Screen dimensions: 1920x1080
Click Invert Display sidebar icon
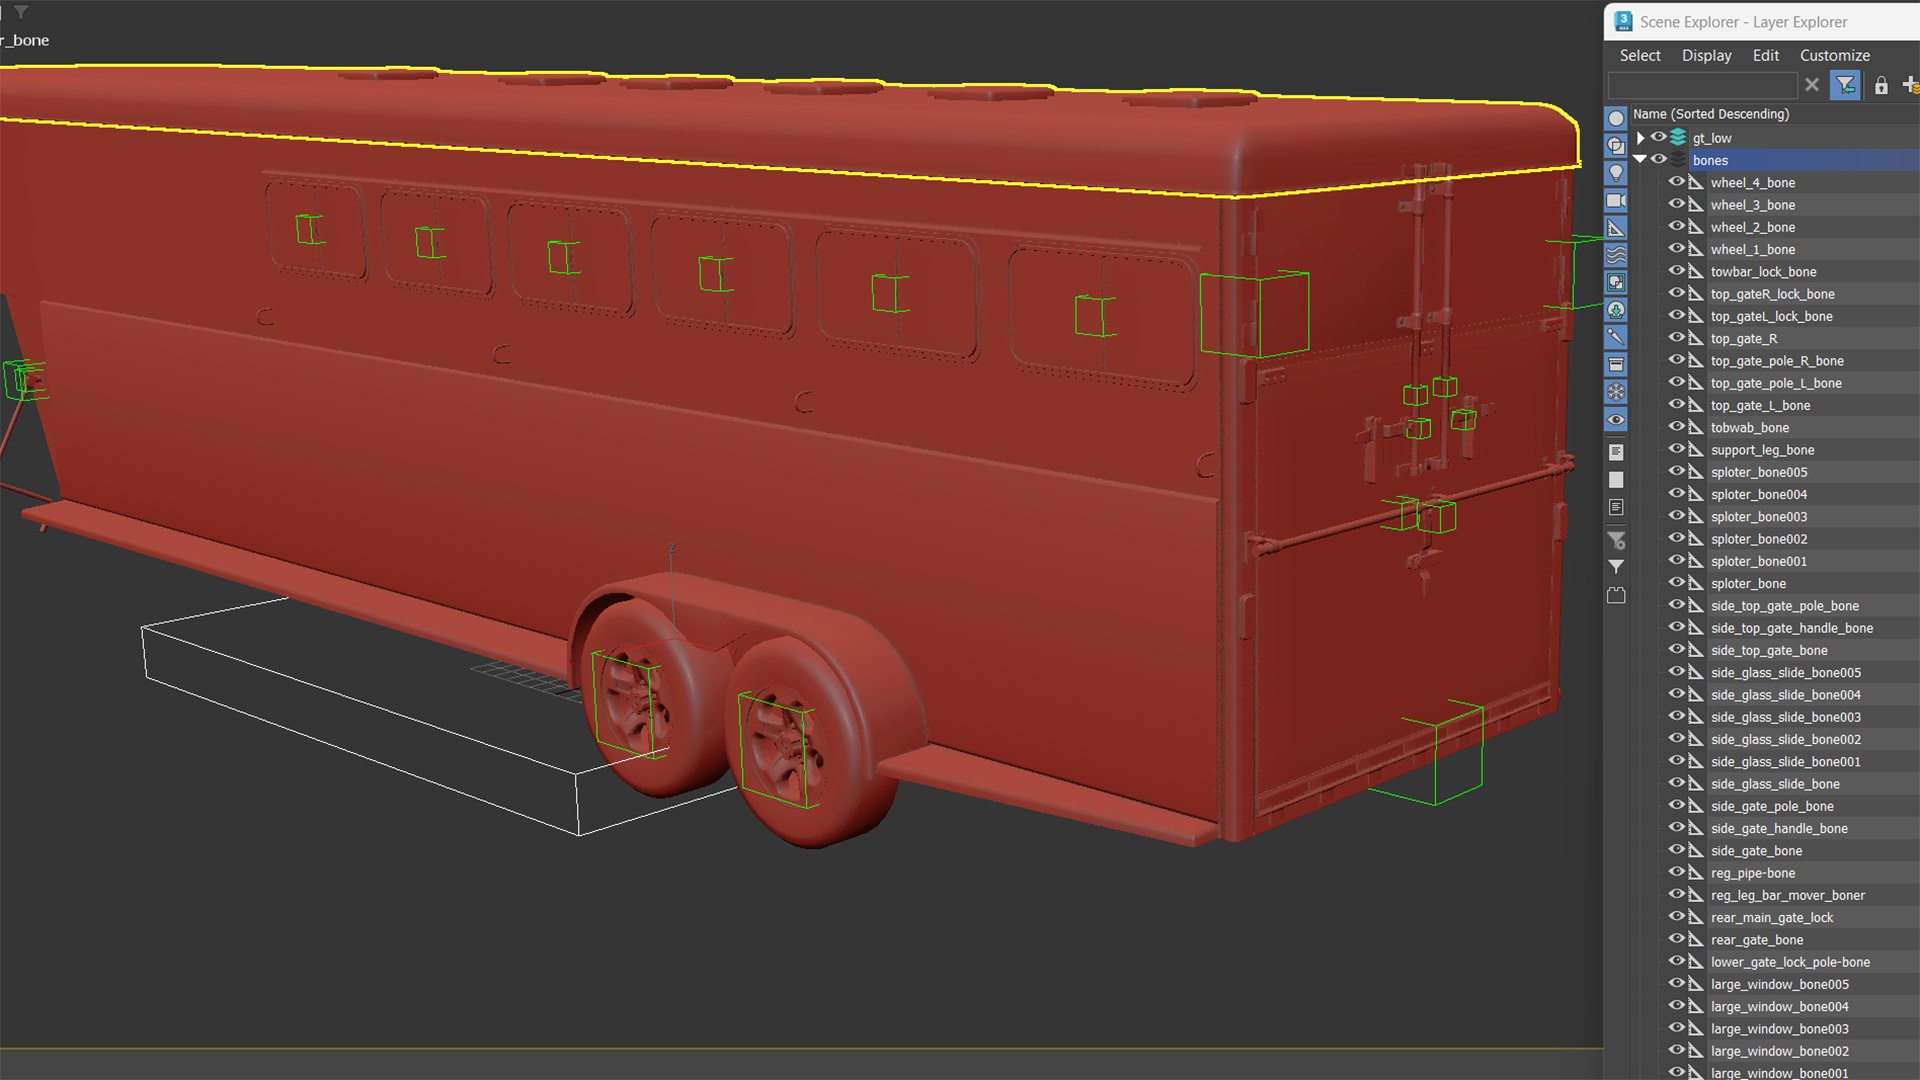coord(1616,508)
